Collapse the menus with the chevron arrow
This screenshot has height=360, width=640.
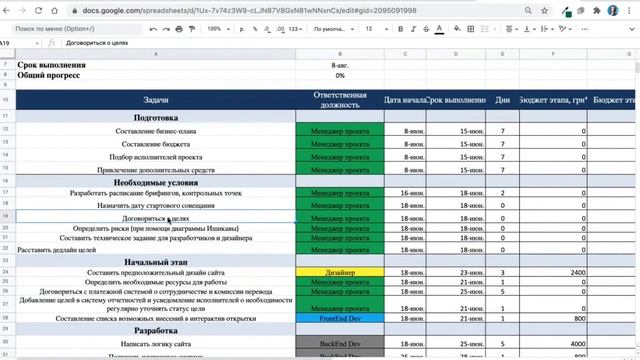click(631, 29)
